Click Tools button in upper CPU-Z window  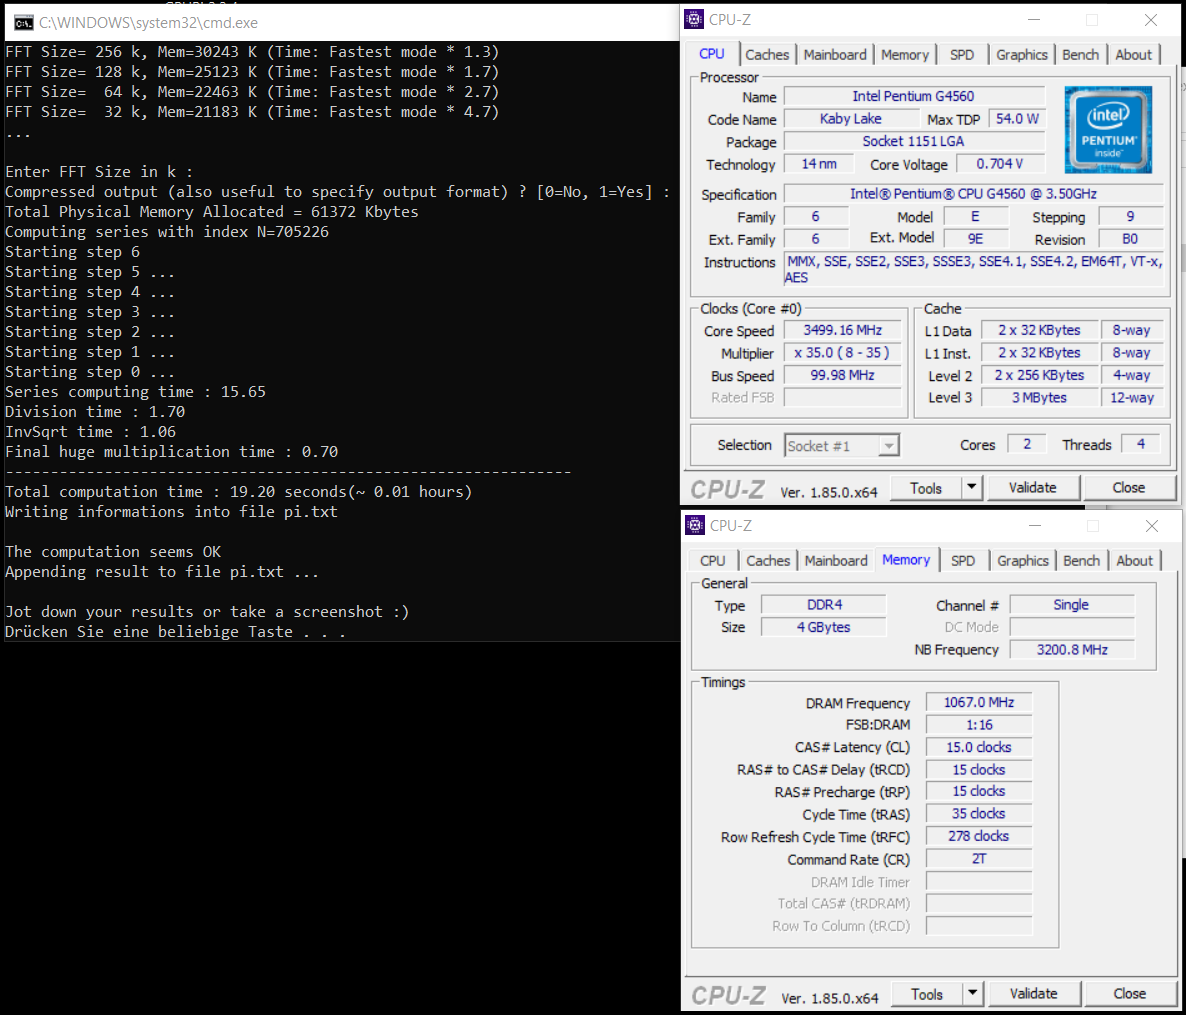[x=926, y=488]
